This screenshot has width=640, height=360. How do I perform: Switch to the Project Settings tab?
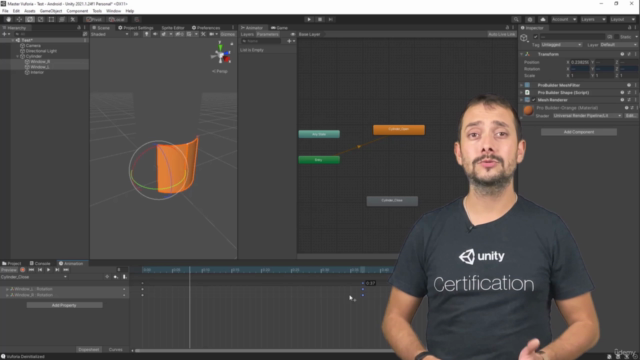click(x=136, y=28)
